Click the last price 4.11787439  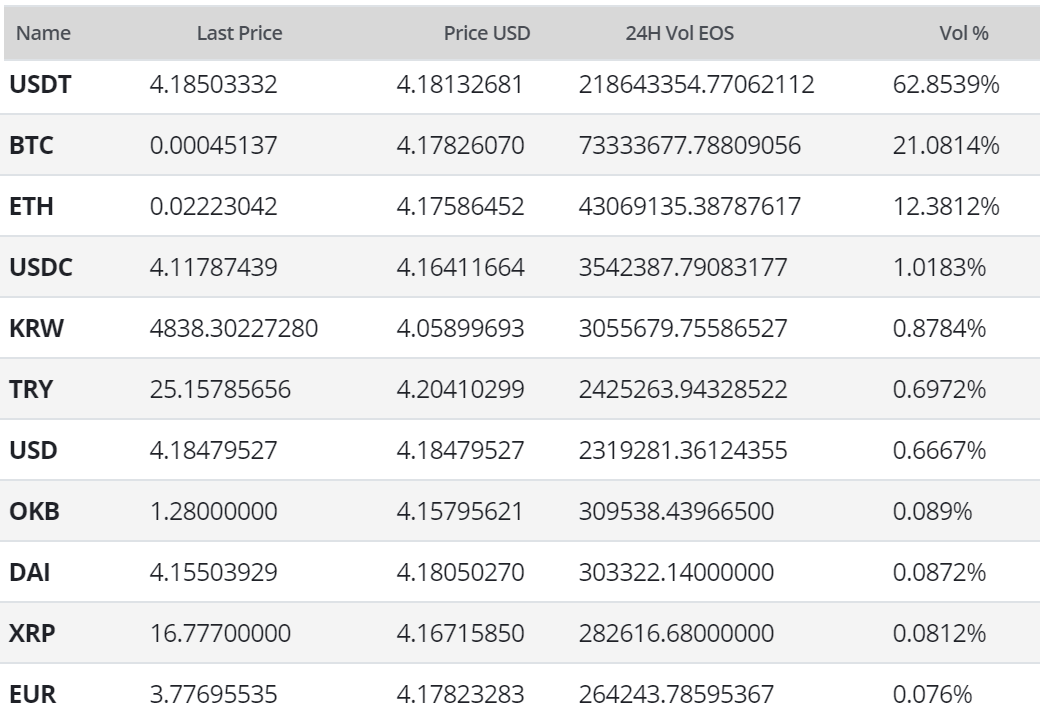pos(214,268)
